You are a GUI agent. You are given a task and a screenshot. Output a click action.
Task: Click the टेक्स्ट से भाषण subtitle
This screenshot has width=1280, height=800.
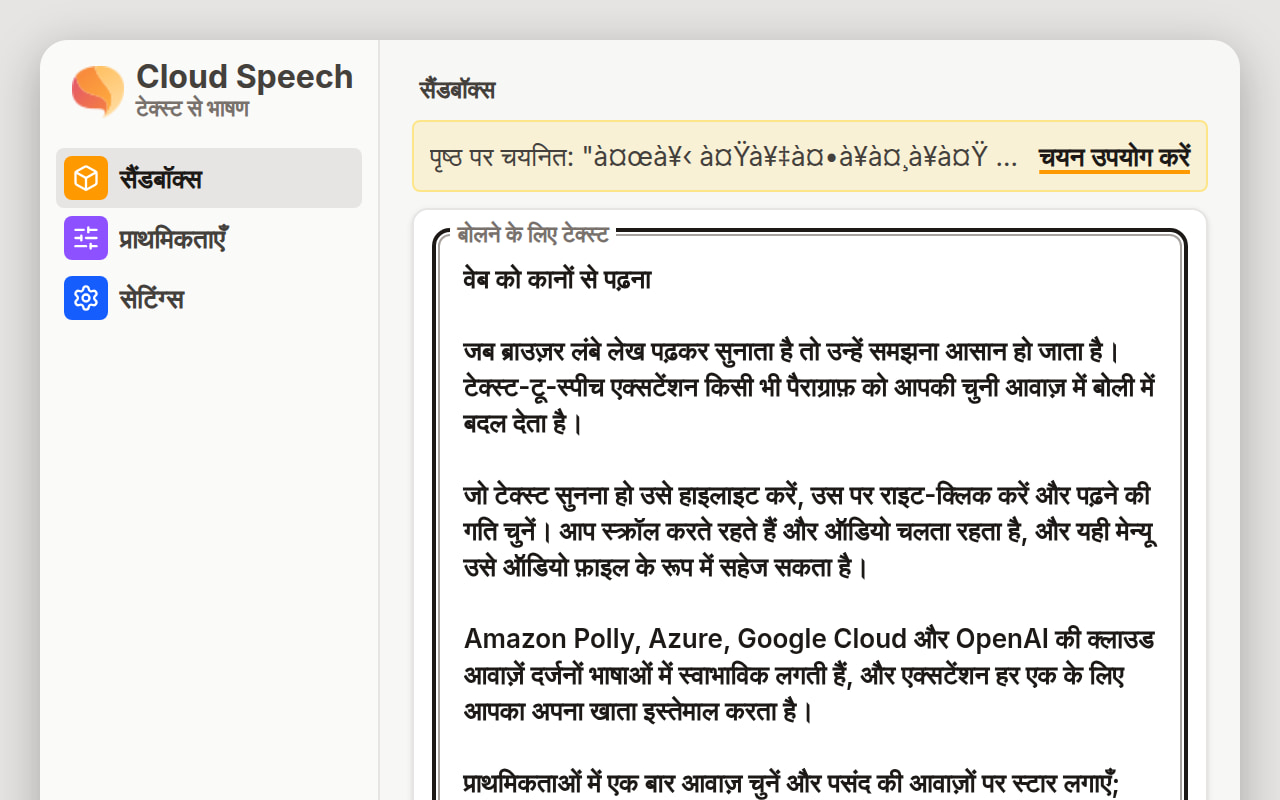click(192, 108)
